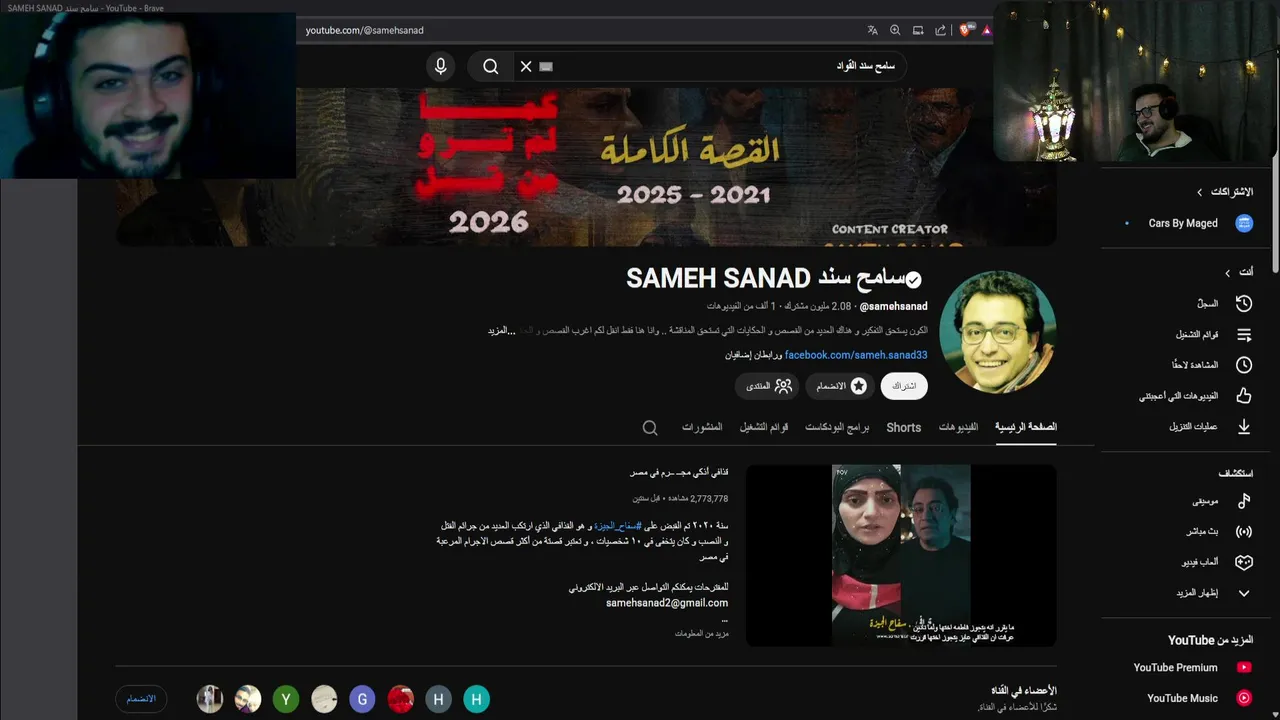Image resolution: width=1280 pixels, height=720 pixels.
Task: Click الانضمام button beside member avatars
Action: pos(141,699)
